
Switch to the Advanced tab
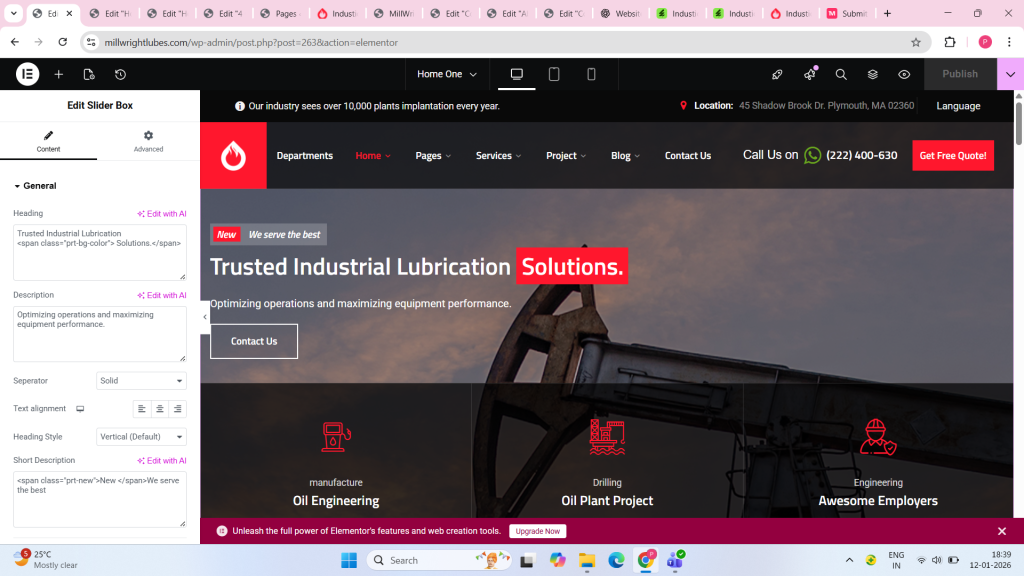coord(148,141)
